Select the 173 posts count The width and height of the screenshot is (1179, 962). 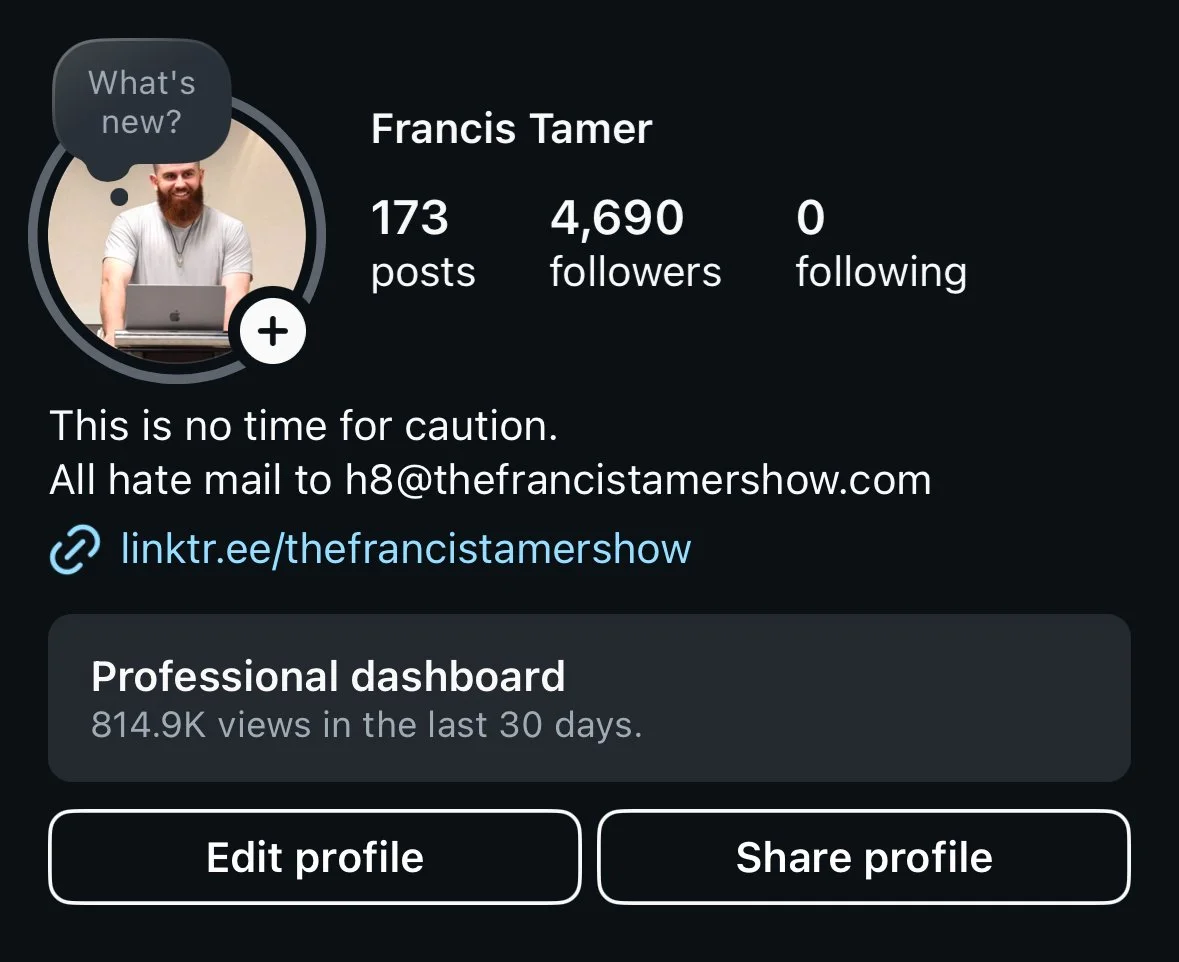coord(423,244)
